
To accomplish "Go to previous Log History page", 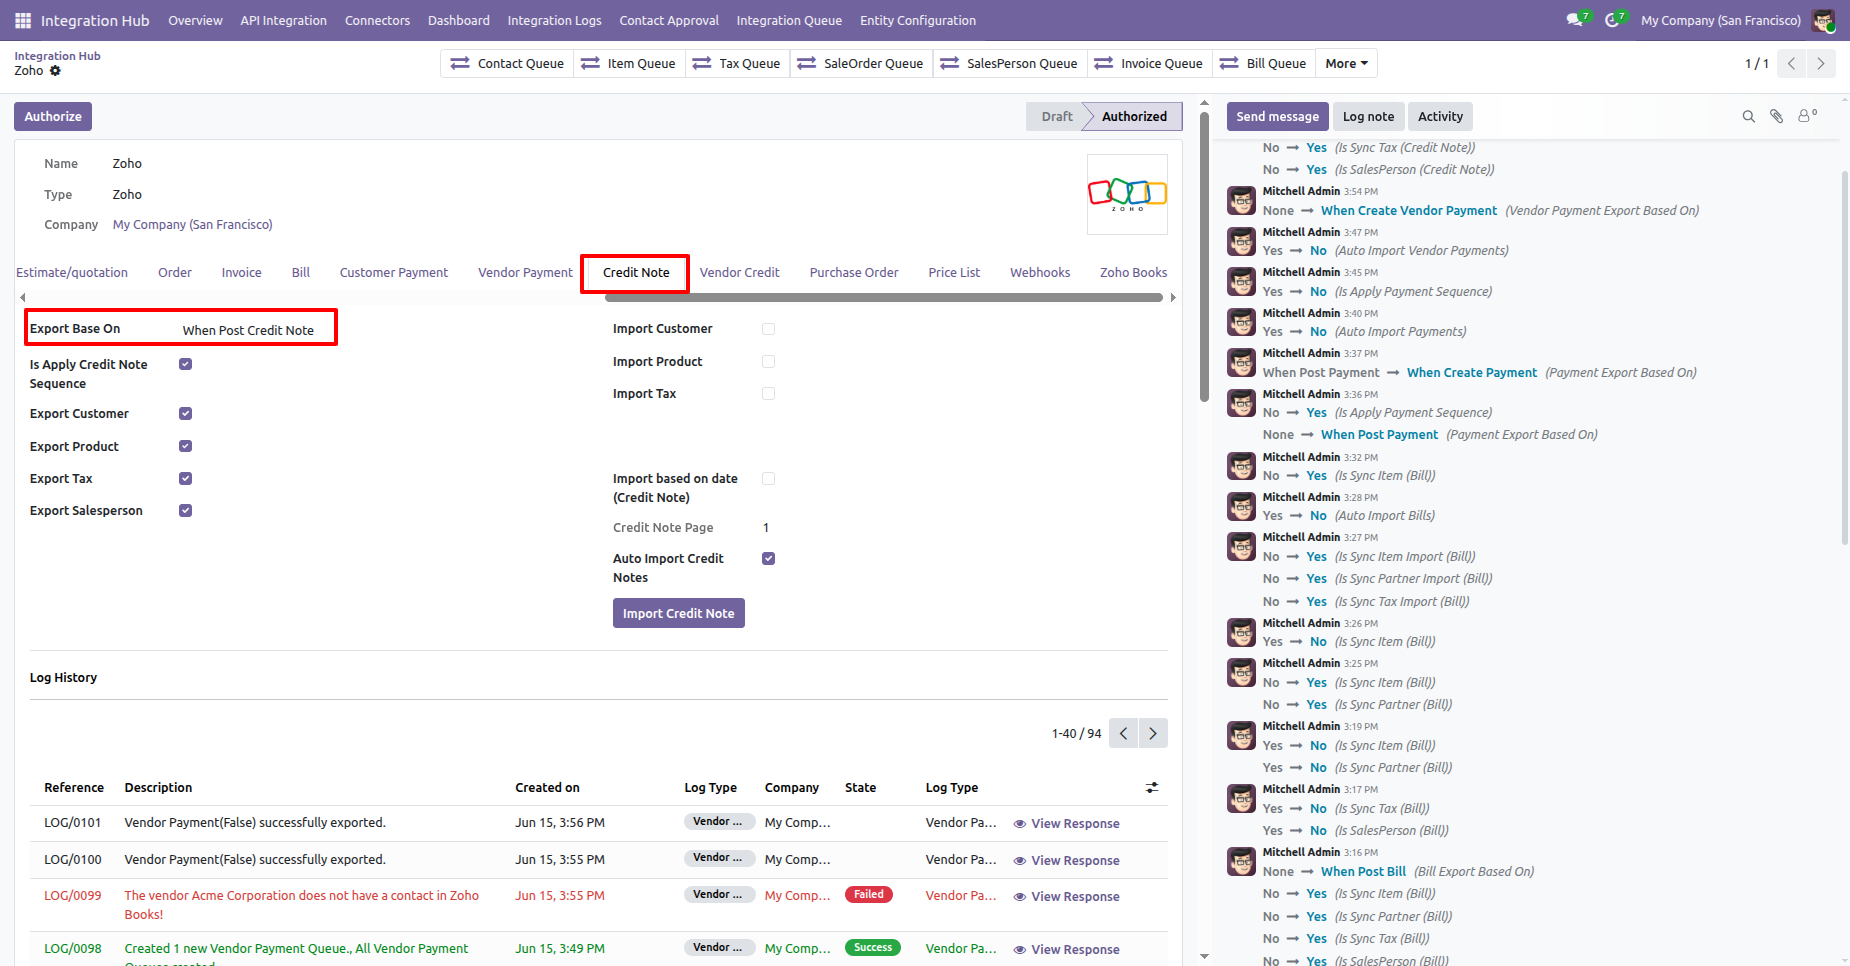I will click(x=1124, y=733).
